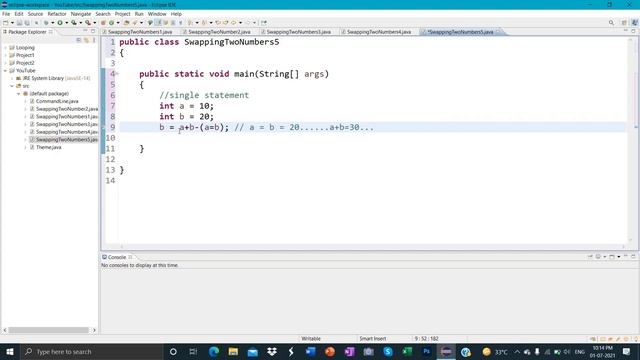Click the New Java Package icon
The height and width of the screenshot is (360, 640).
(103, 22)
